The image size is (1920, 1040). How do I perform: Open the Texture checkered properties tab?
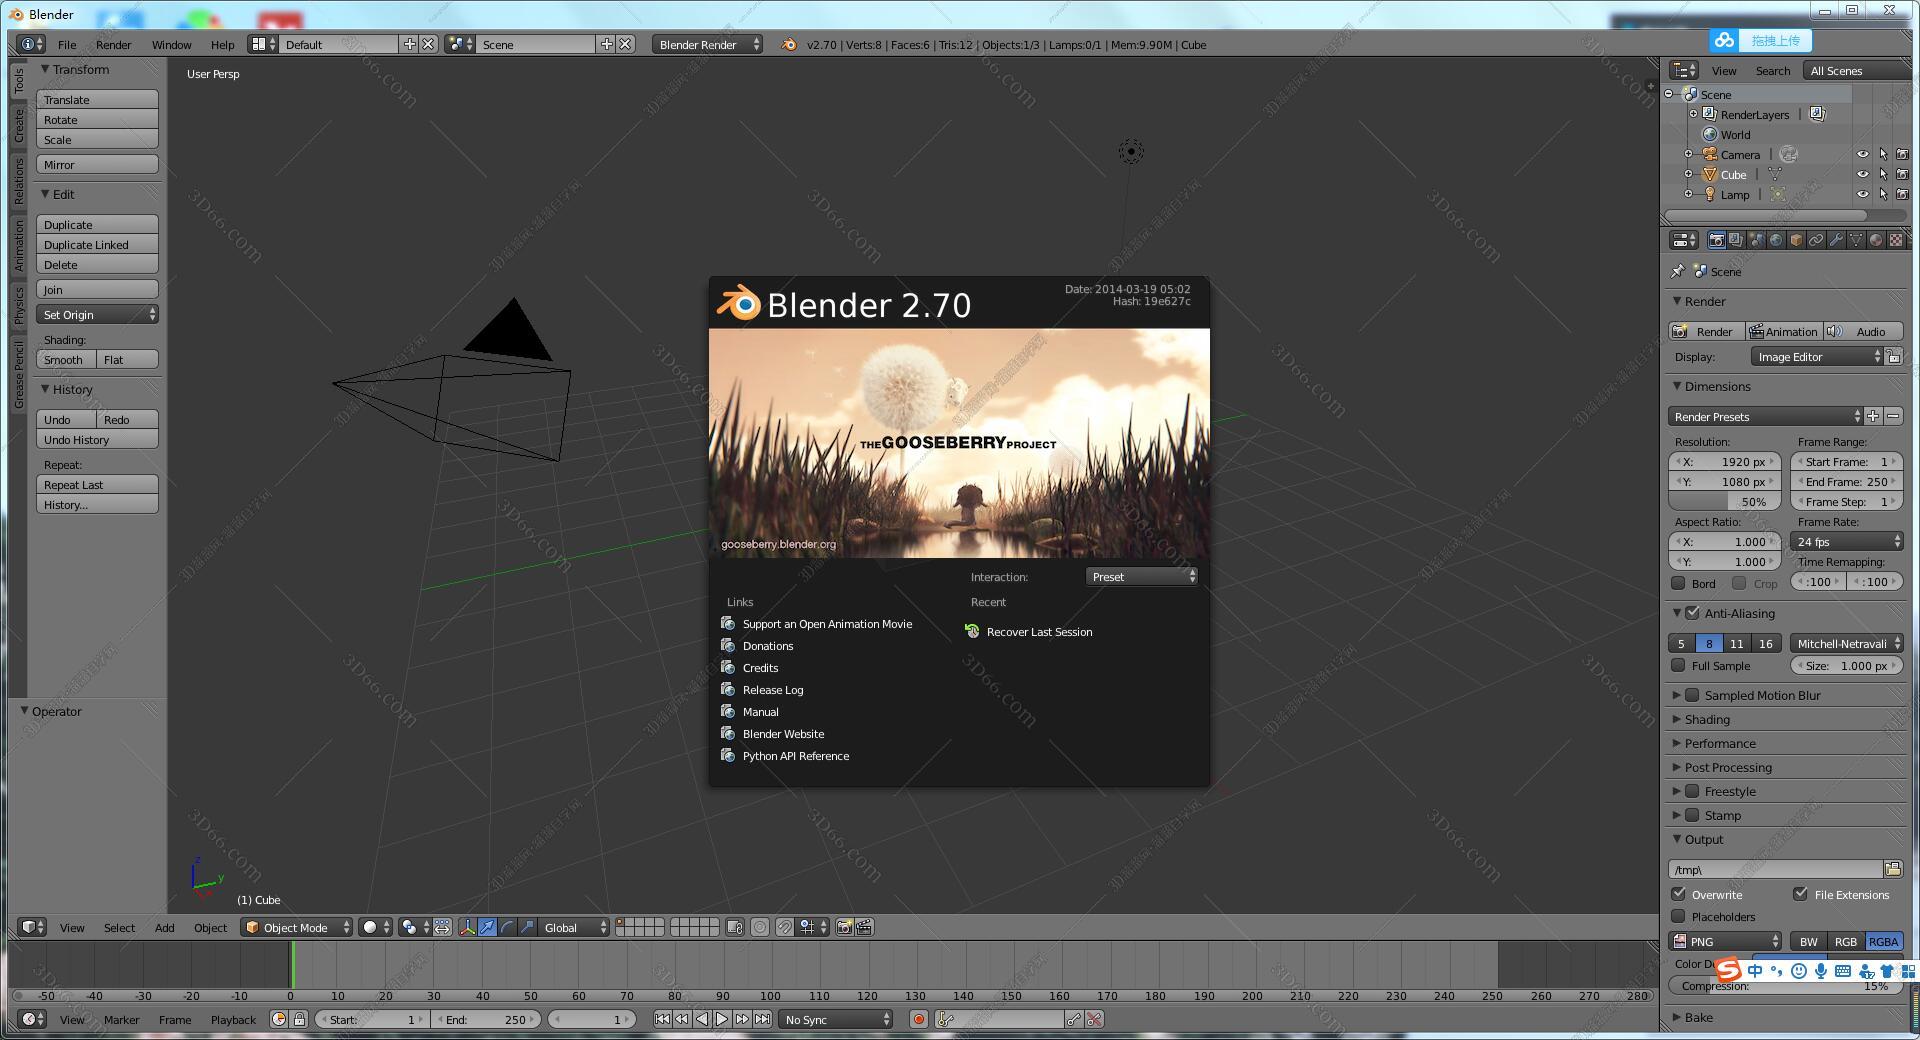pyautogui.click(x=1896, y=240)
